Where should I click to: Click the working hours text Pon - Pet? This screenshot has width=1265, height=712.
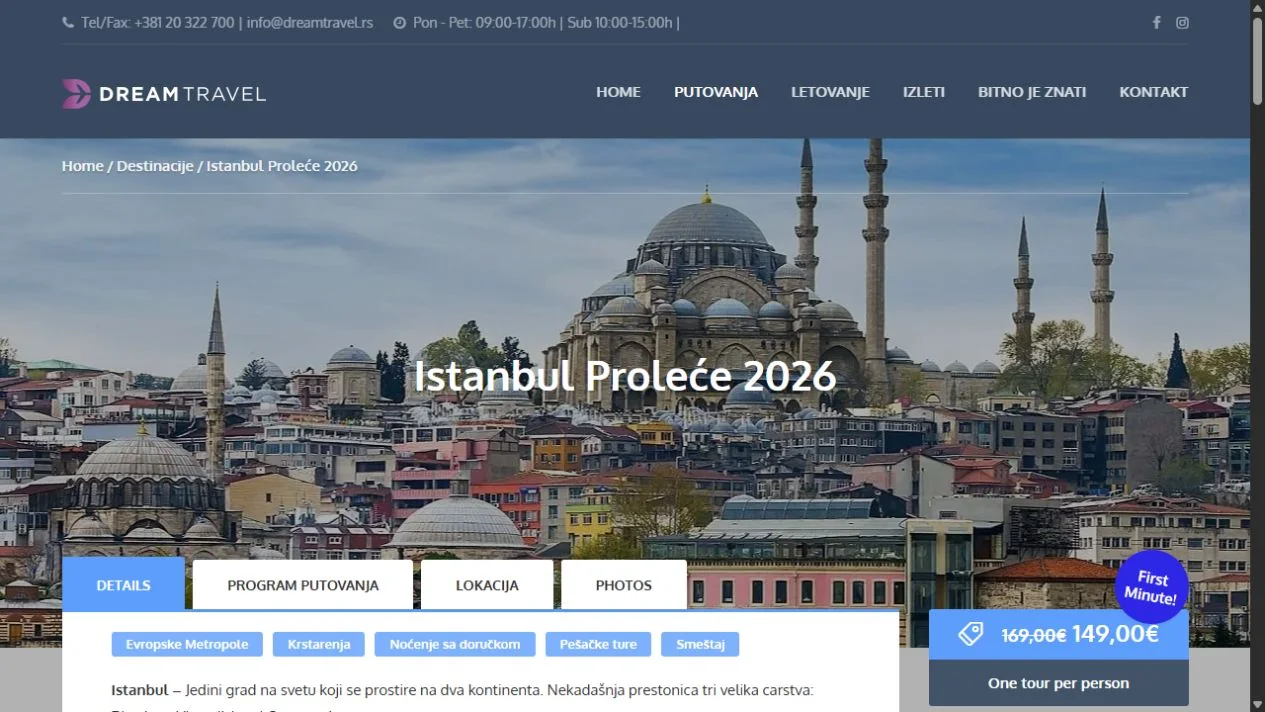tap(547, 23)
